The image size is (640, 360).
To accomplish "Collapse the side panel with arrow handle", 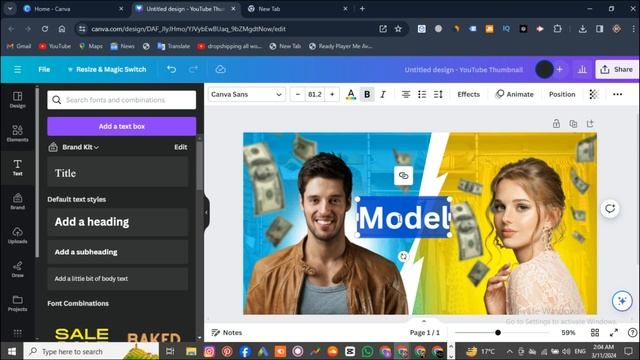I will 206,212.
